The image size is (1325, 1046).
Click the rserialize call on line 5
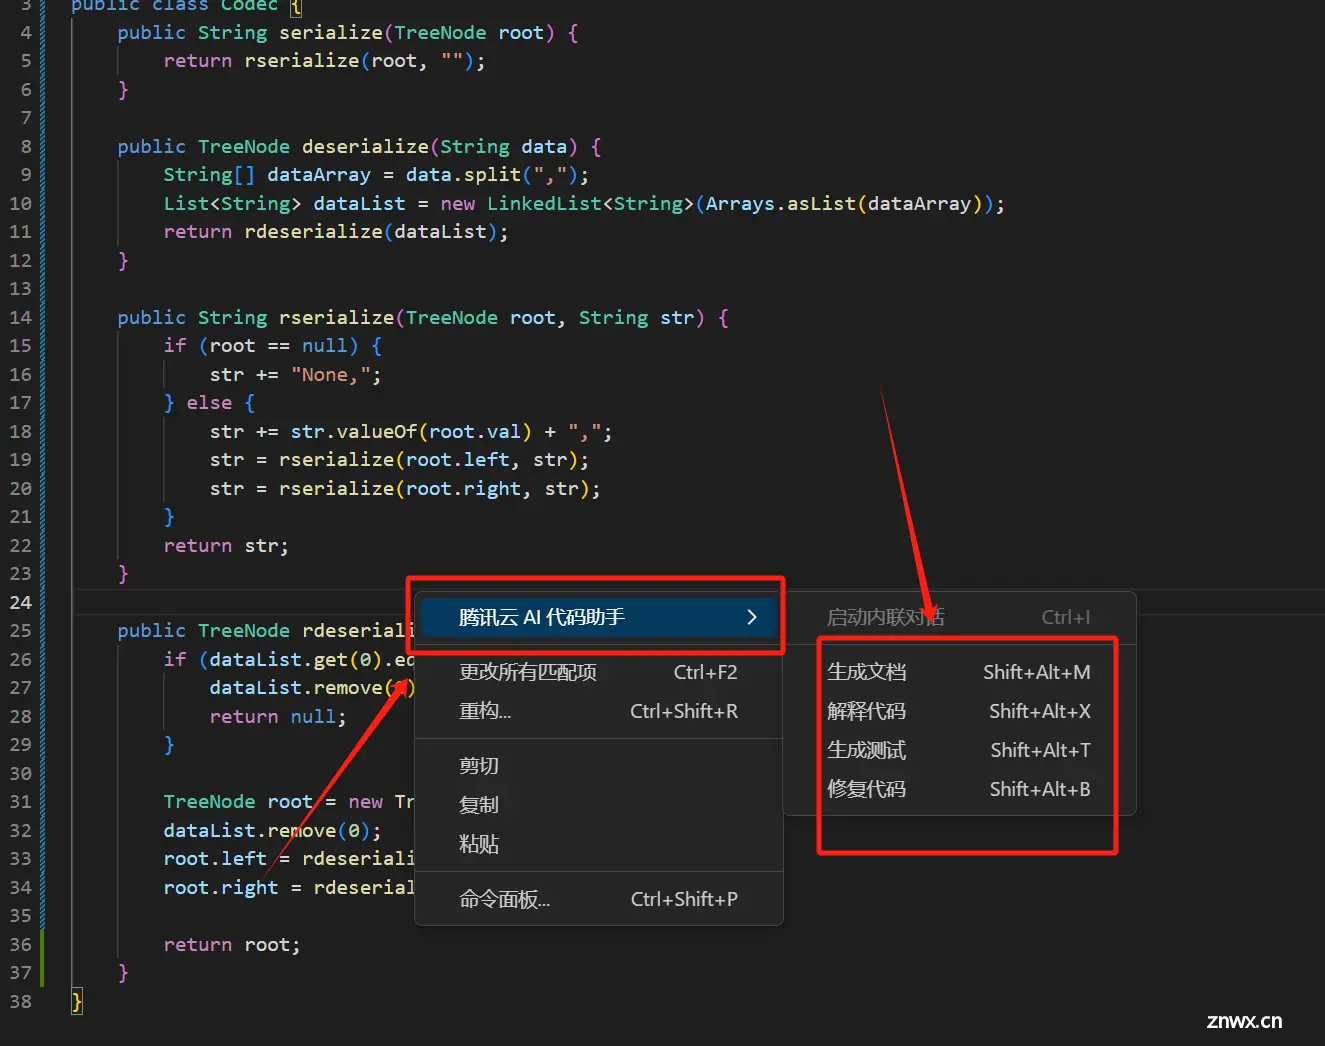click(302, 61)
